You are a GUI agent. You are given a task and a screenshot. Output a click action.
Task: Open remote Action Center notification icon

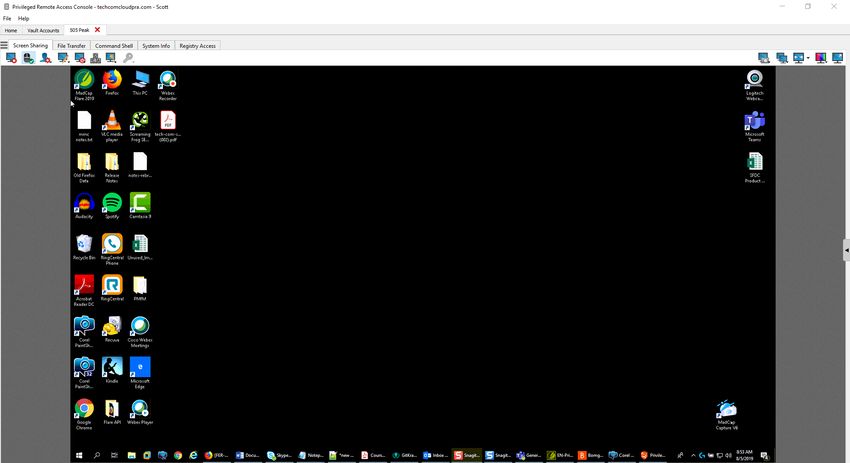(764, 455)
